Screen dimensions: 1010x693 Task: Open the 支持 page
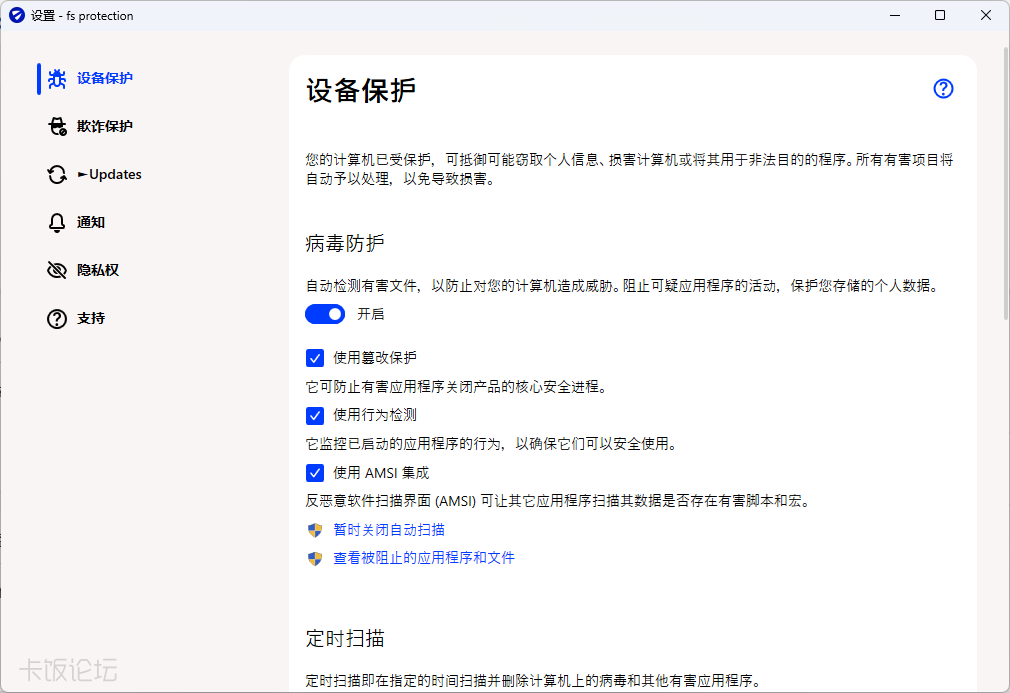pos(90,319)
